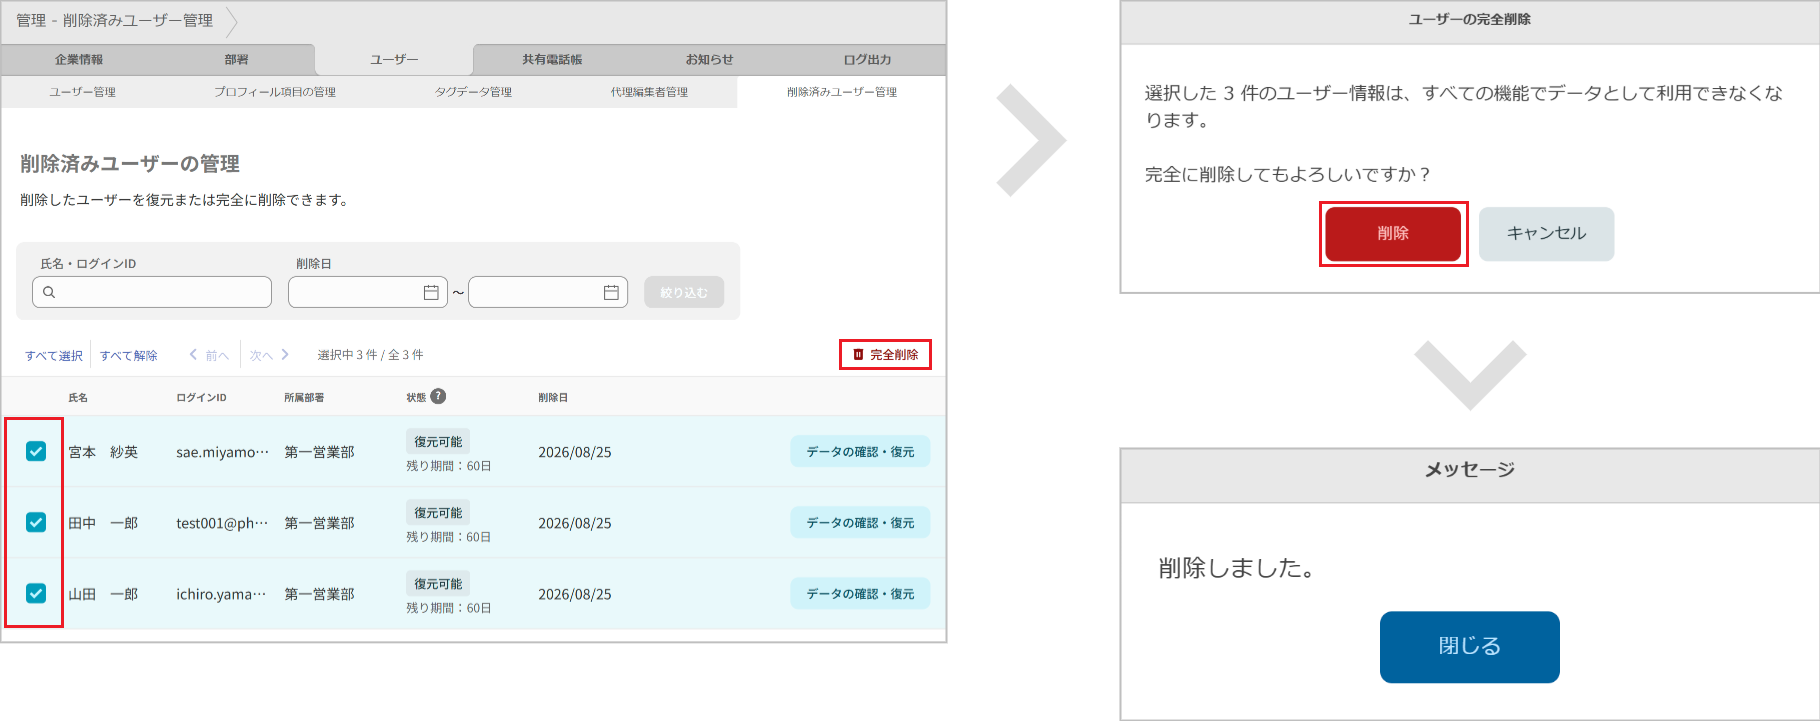
Task: Click login ID ichiro.yama…
Action: click(221, 594)
